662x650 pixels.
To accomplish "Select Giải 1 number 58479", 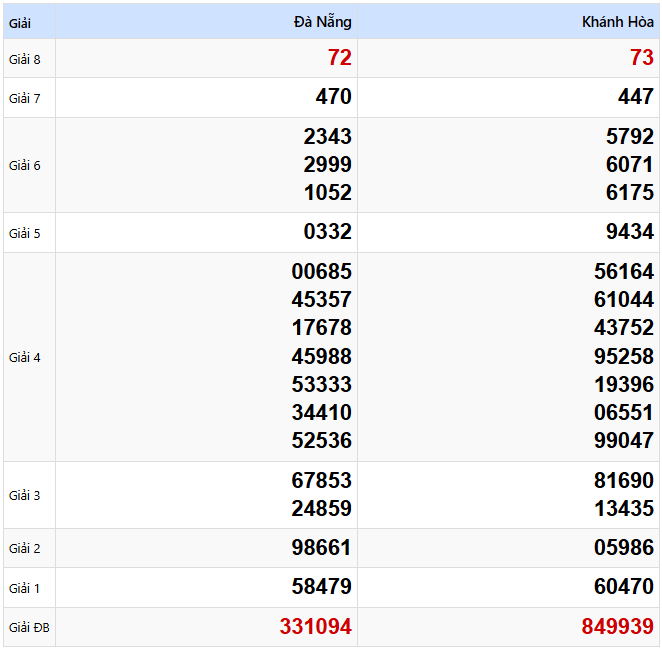I will [x=321, y=587].
